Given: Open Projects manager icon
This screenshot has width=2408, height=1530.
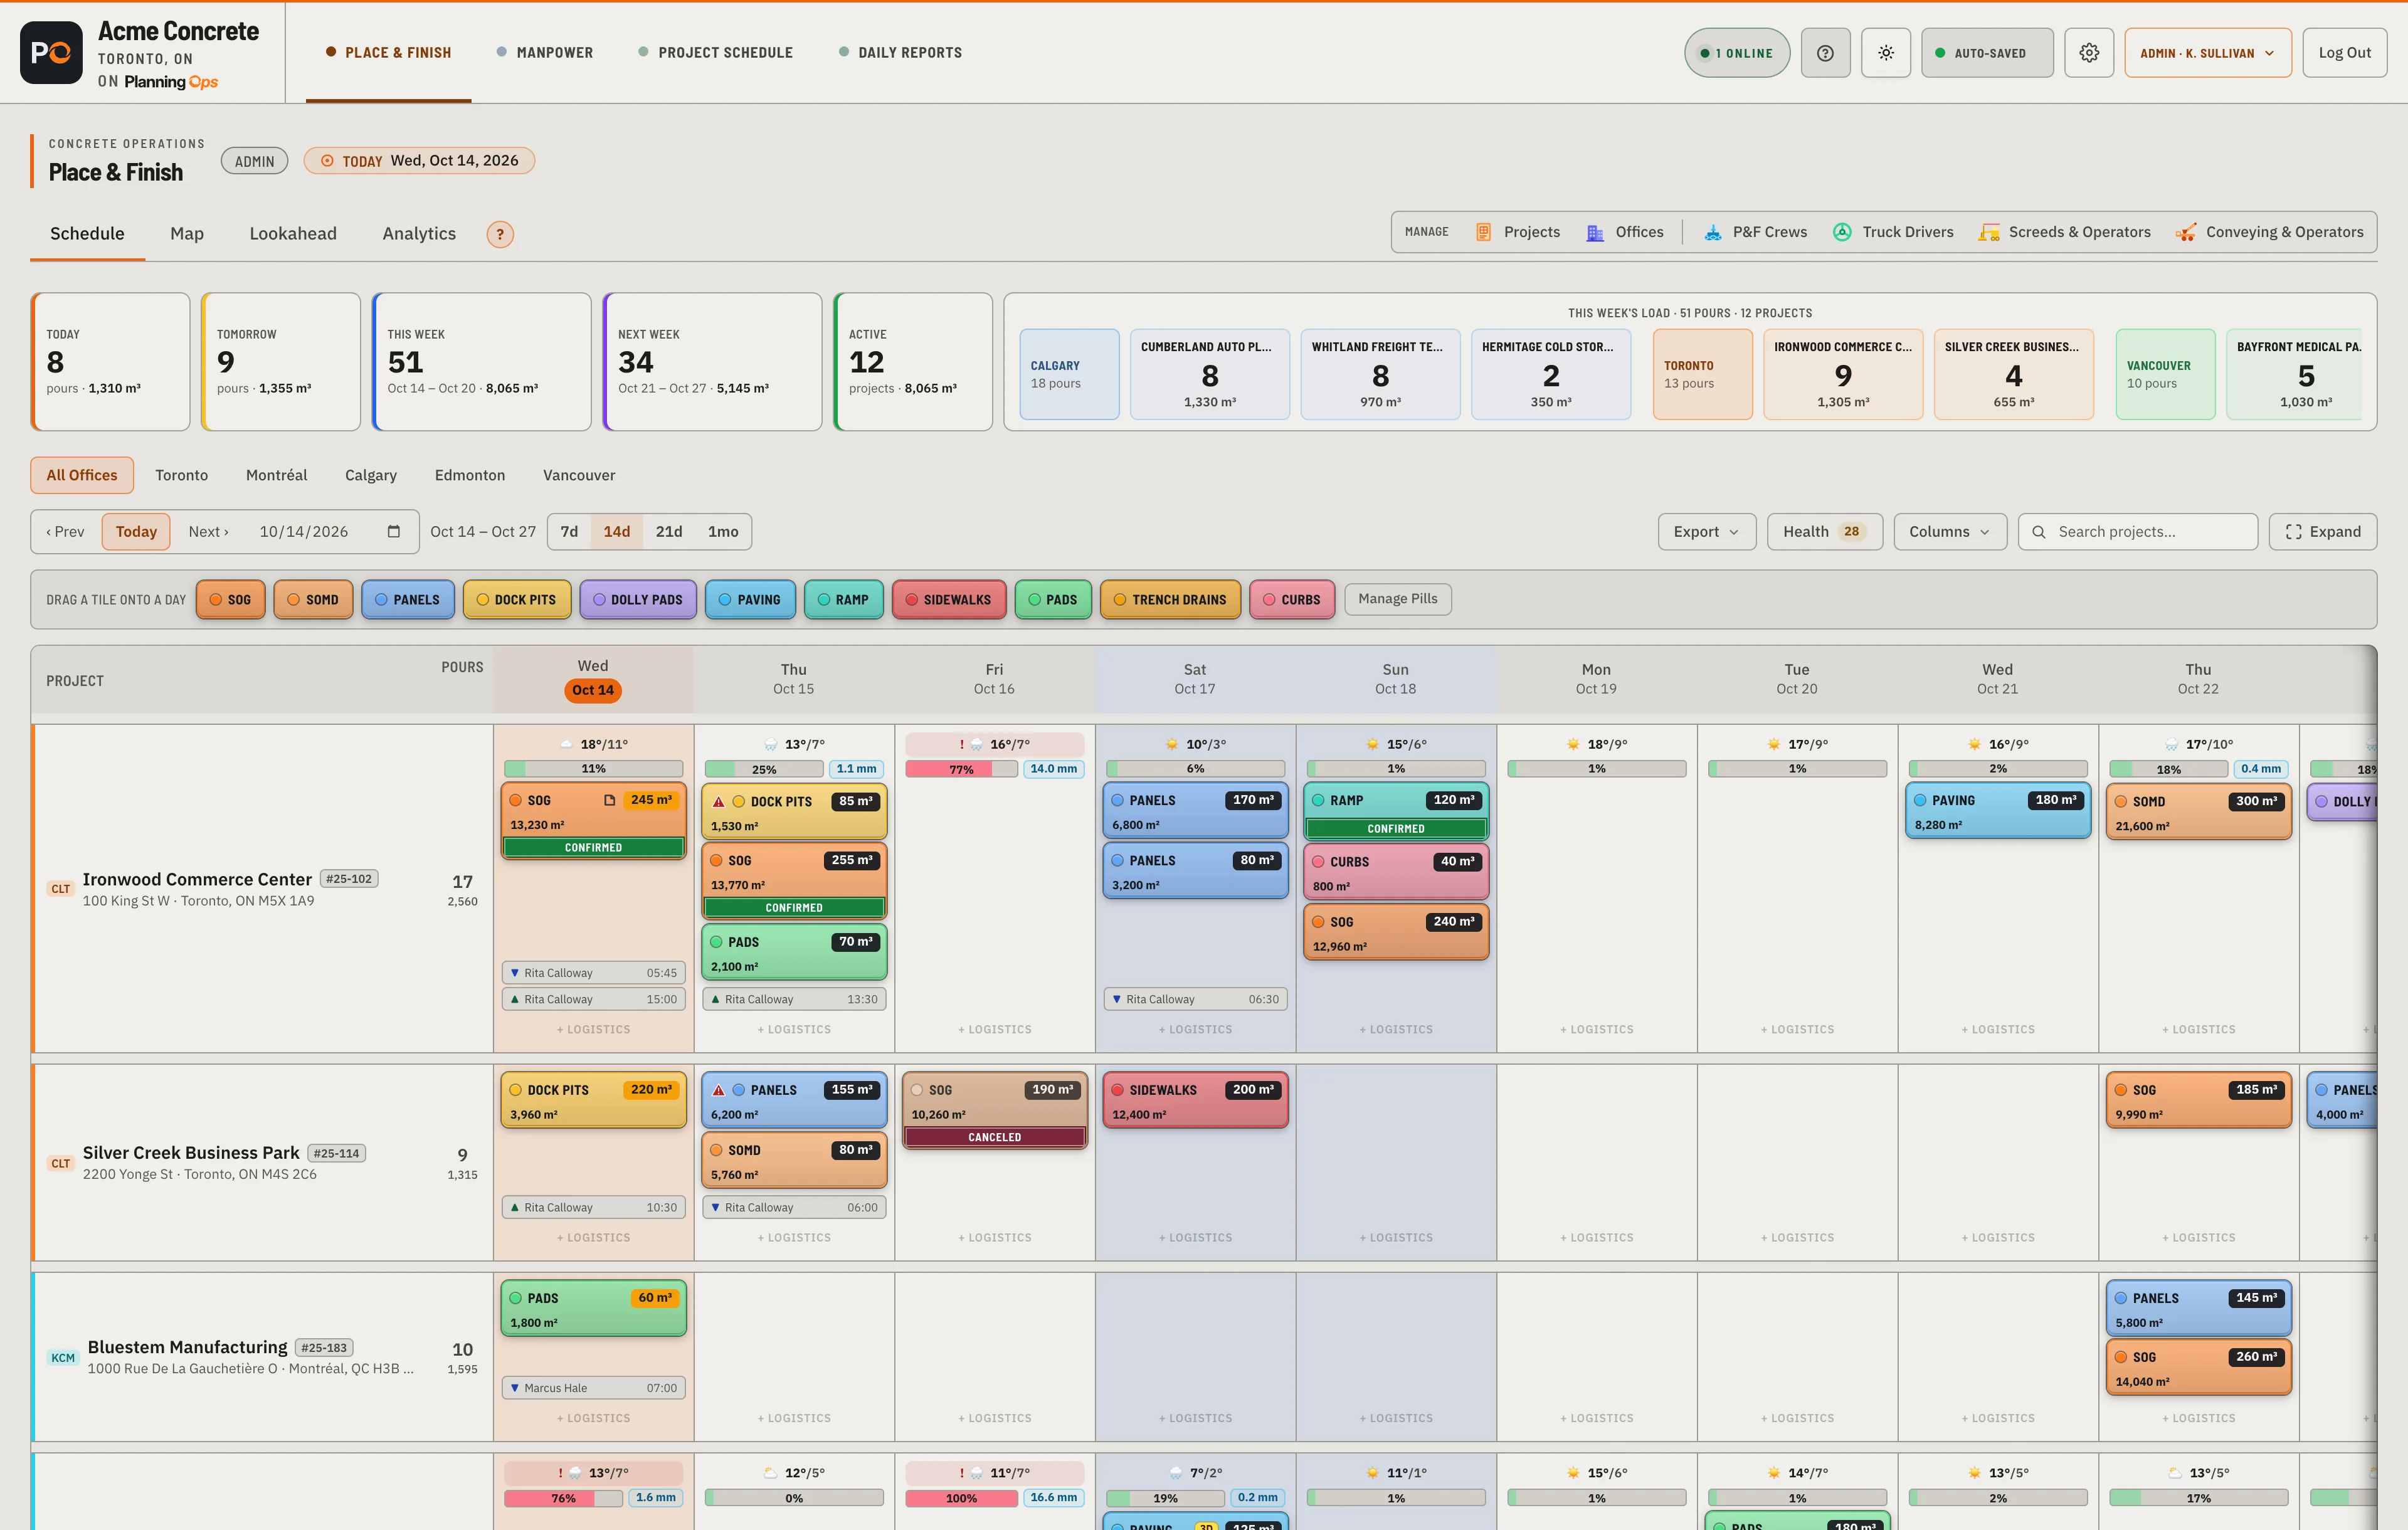Looking at the screenshot, I should click(x=1483, y=232).
